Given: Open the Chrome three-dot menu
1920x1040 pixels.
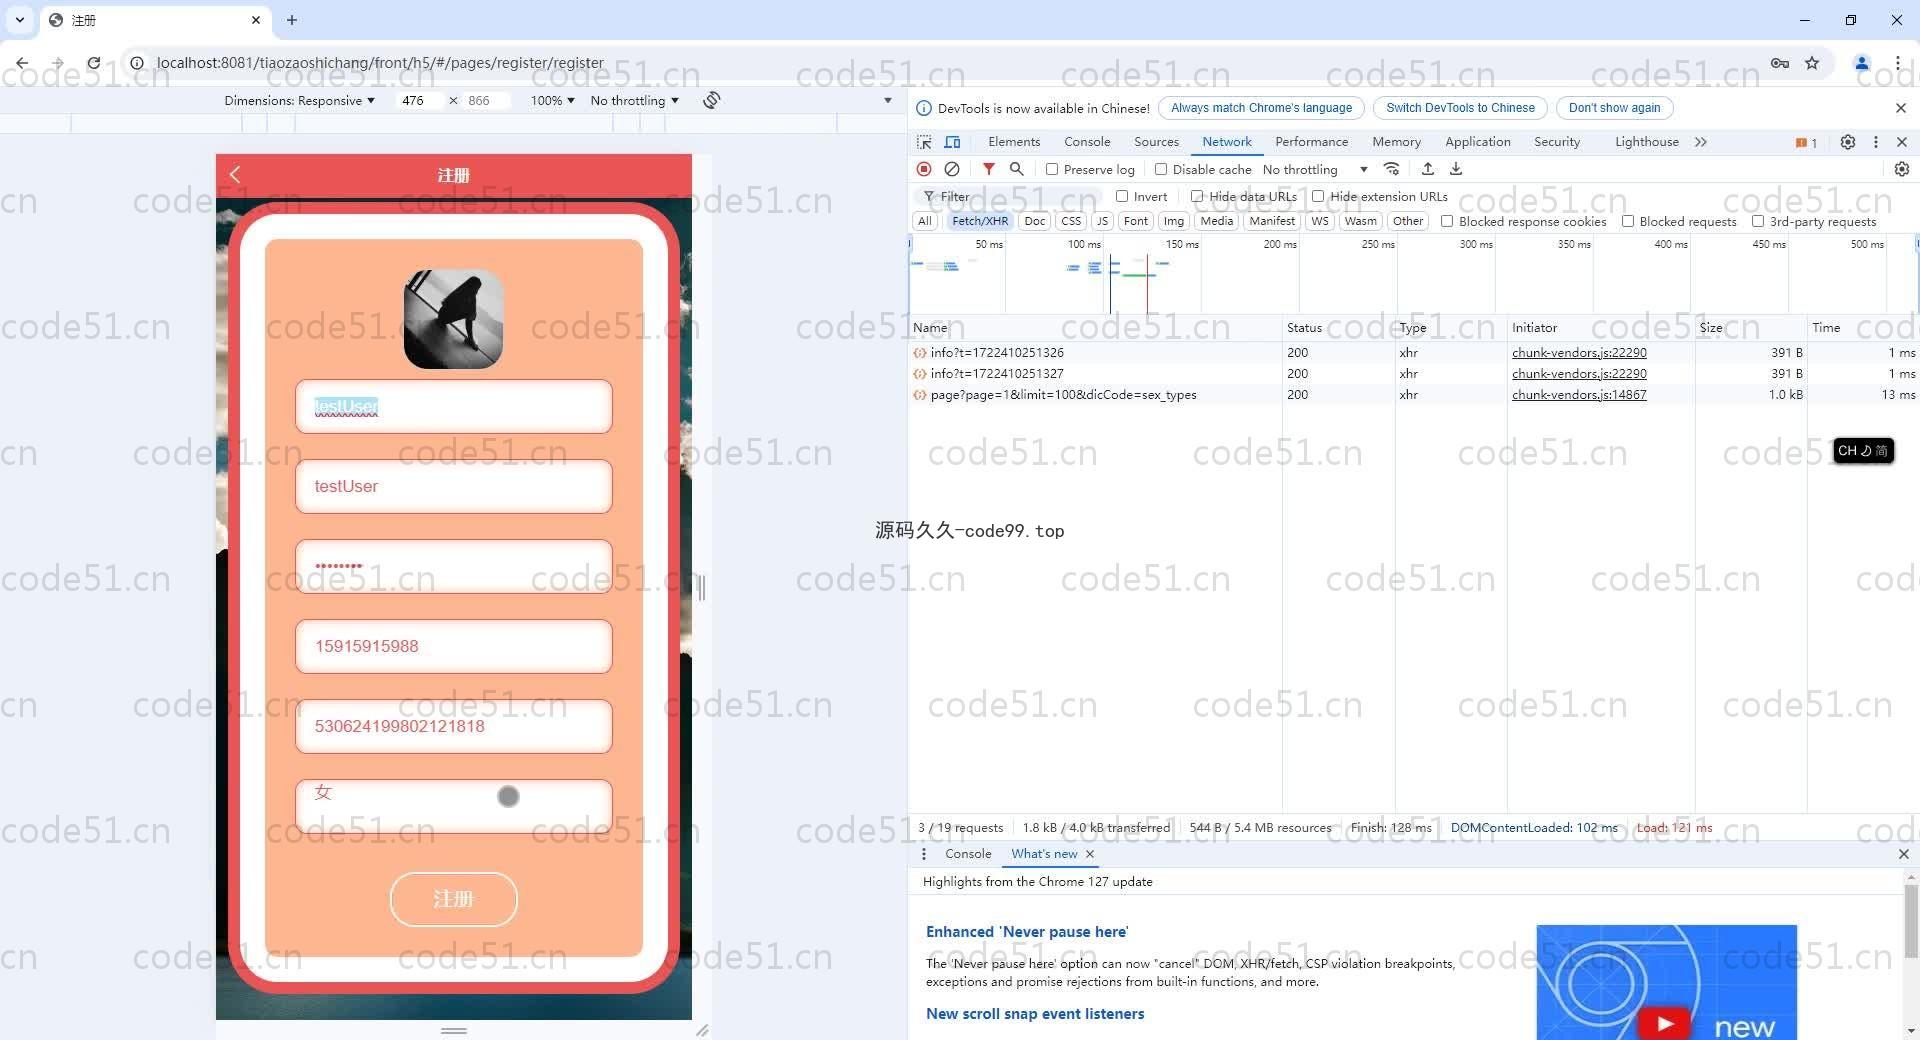Looking at the screenshot, I should [1897, 63].
